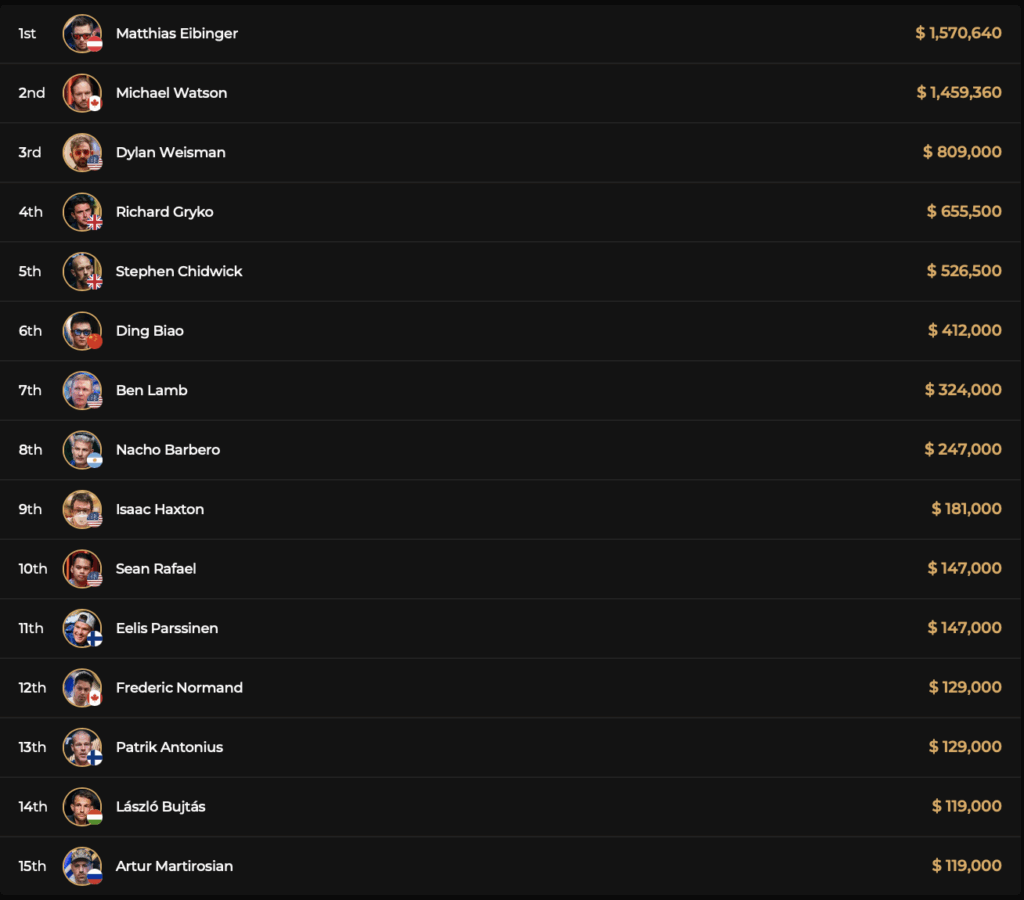The image size is (1024, 900).
Task: Click Patrik Antonius's avatar icon
Action: (x=82, y=747)
